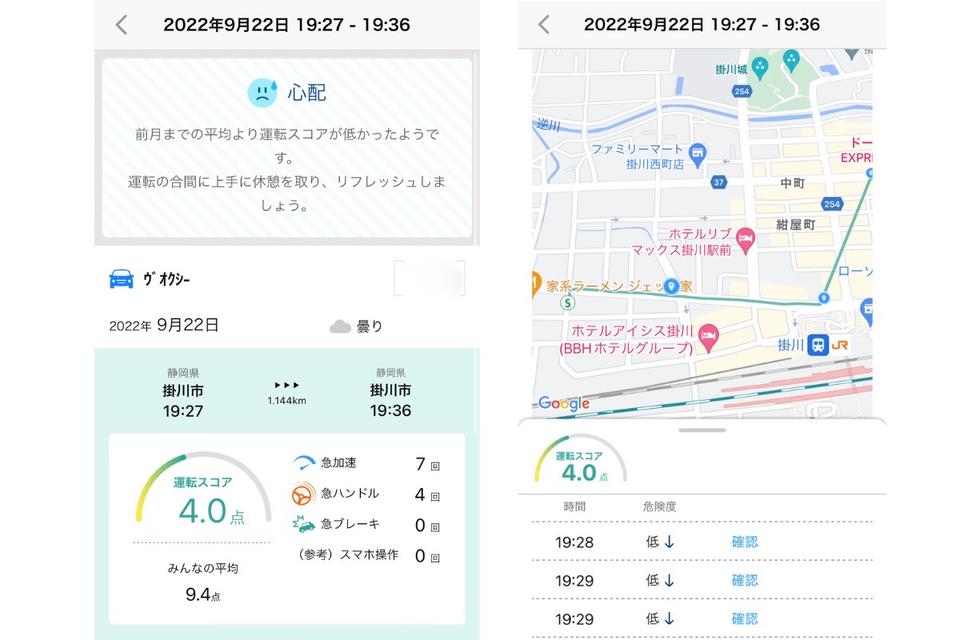960x640 pixels.
Task: Tap the sudden acceleration icon
Action: click(x=304, y=463)
